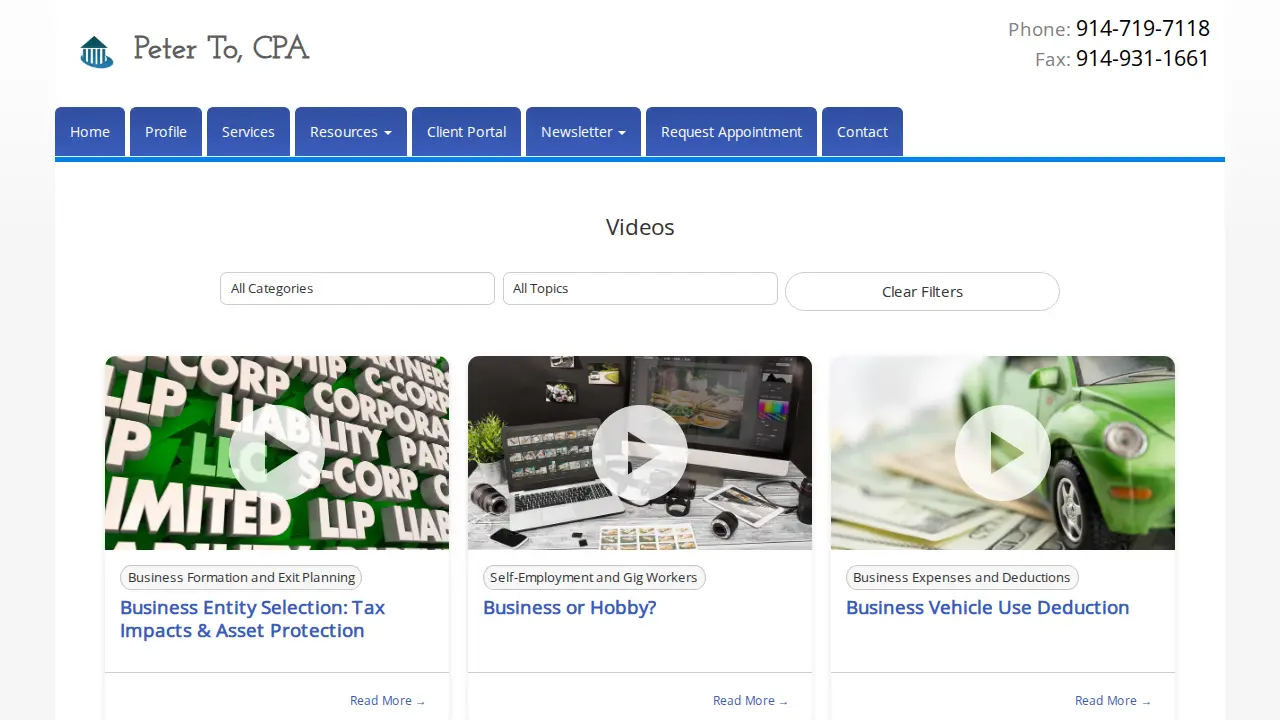Open the Business Entity Selection title link
The height and width of the screenshot is (720, 1280).
252,619
